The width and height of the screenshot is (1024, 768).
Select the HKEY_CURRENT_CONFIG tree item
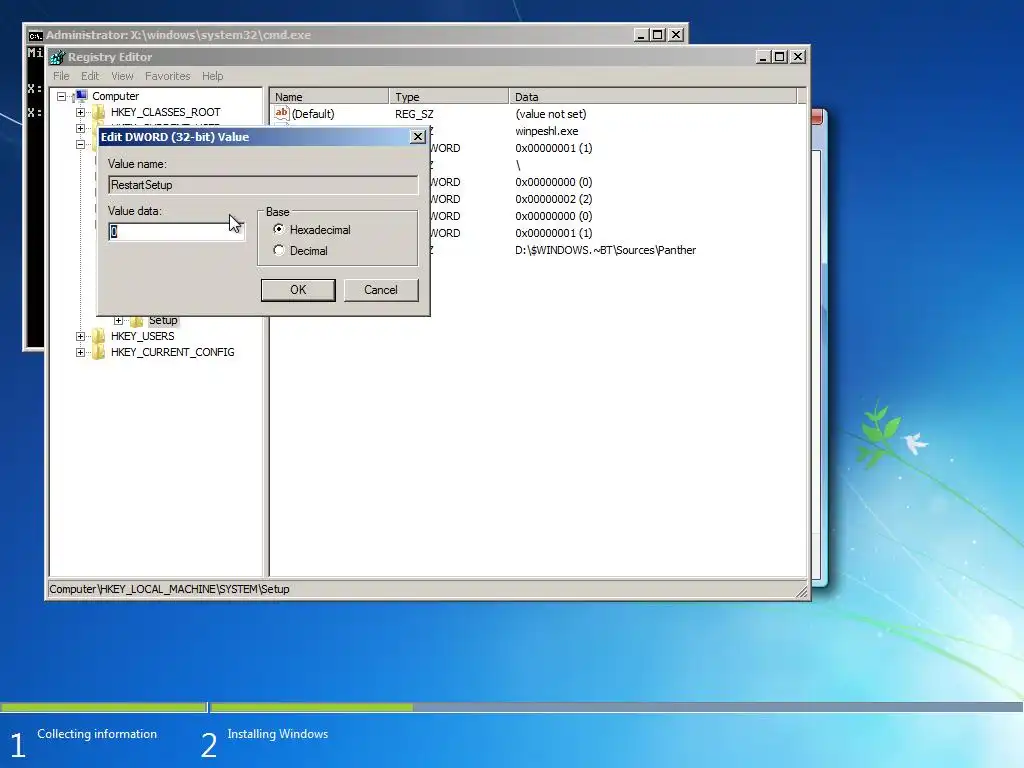coord(172,353)
